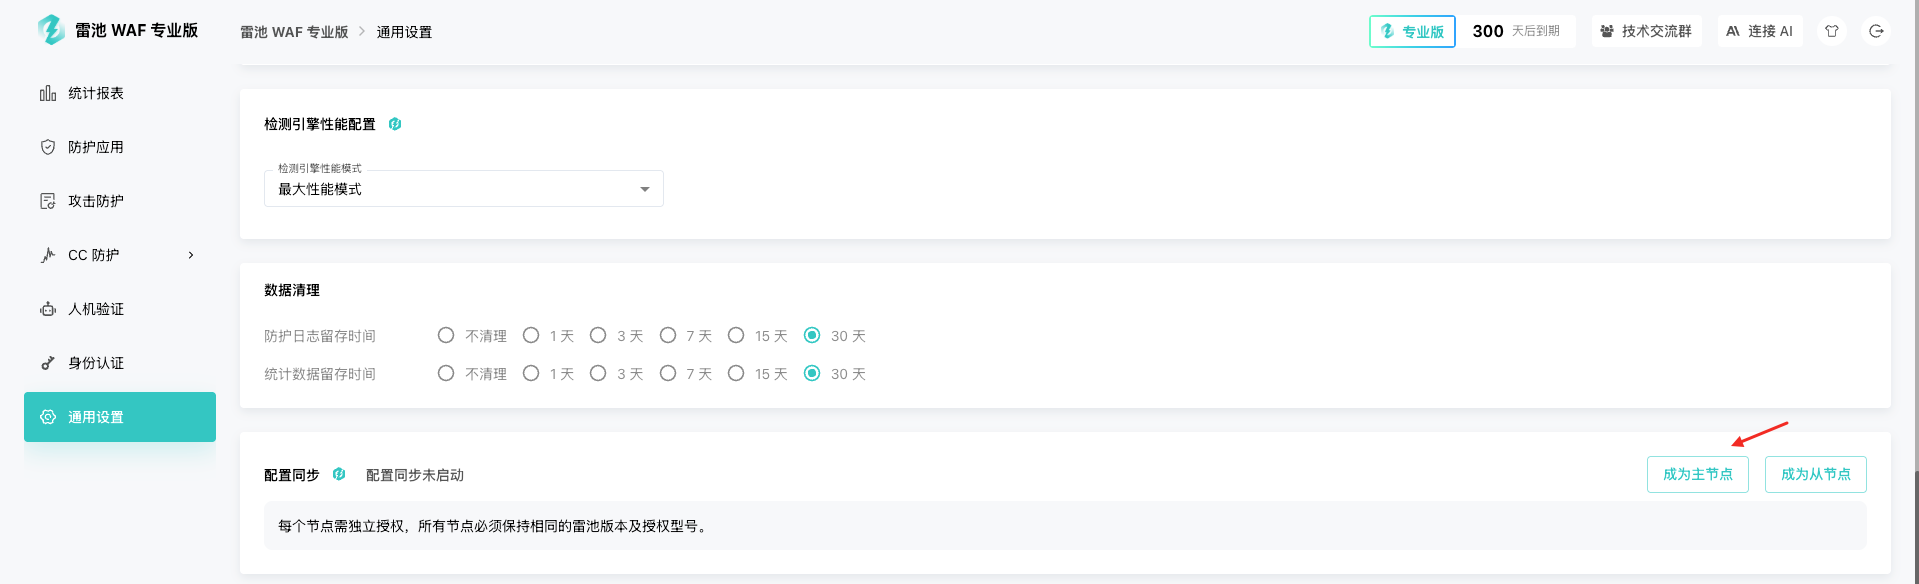This screenshot has height=584, width=1919.
Task: Click the info icon beside 检测引擎性能配置
Action: tap(395, 124)
